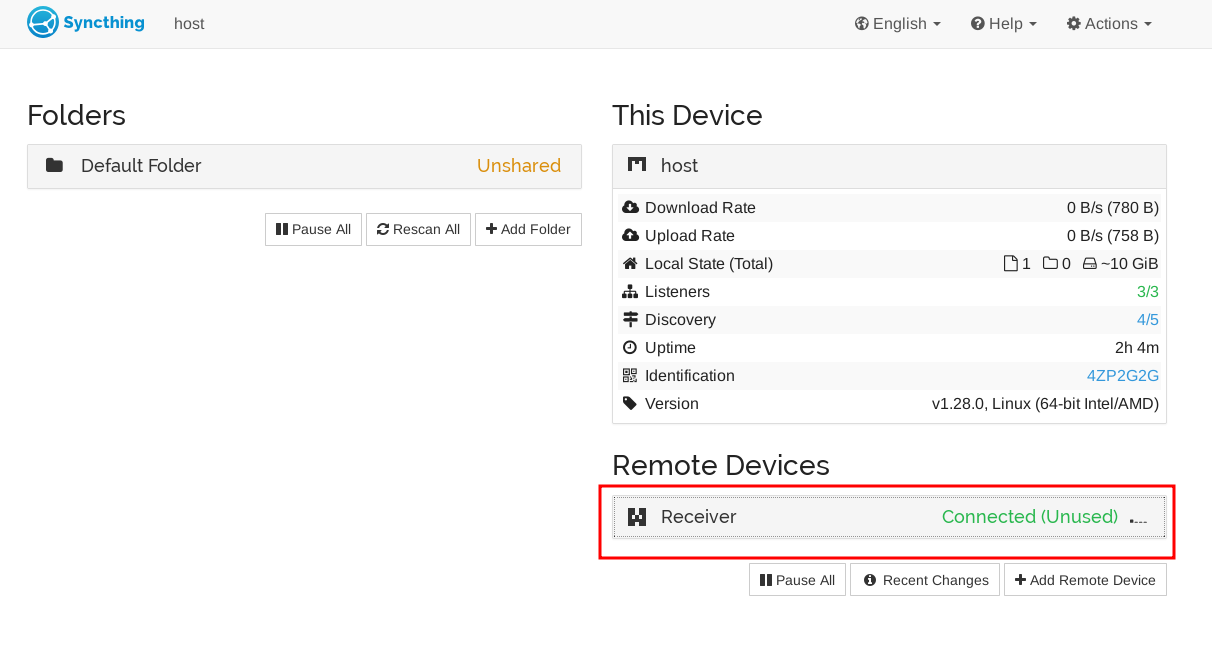Image resolution: width=1212 pixels, height=654 pixels.
Task: Click the Listeners network icon
Action: pyautogui.click(x=630, y=292)
